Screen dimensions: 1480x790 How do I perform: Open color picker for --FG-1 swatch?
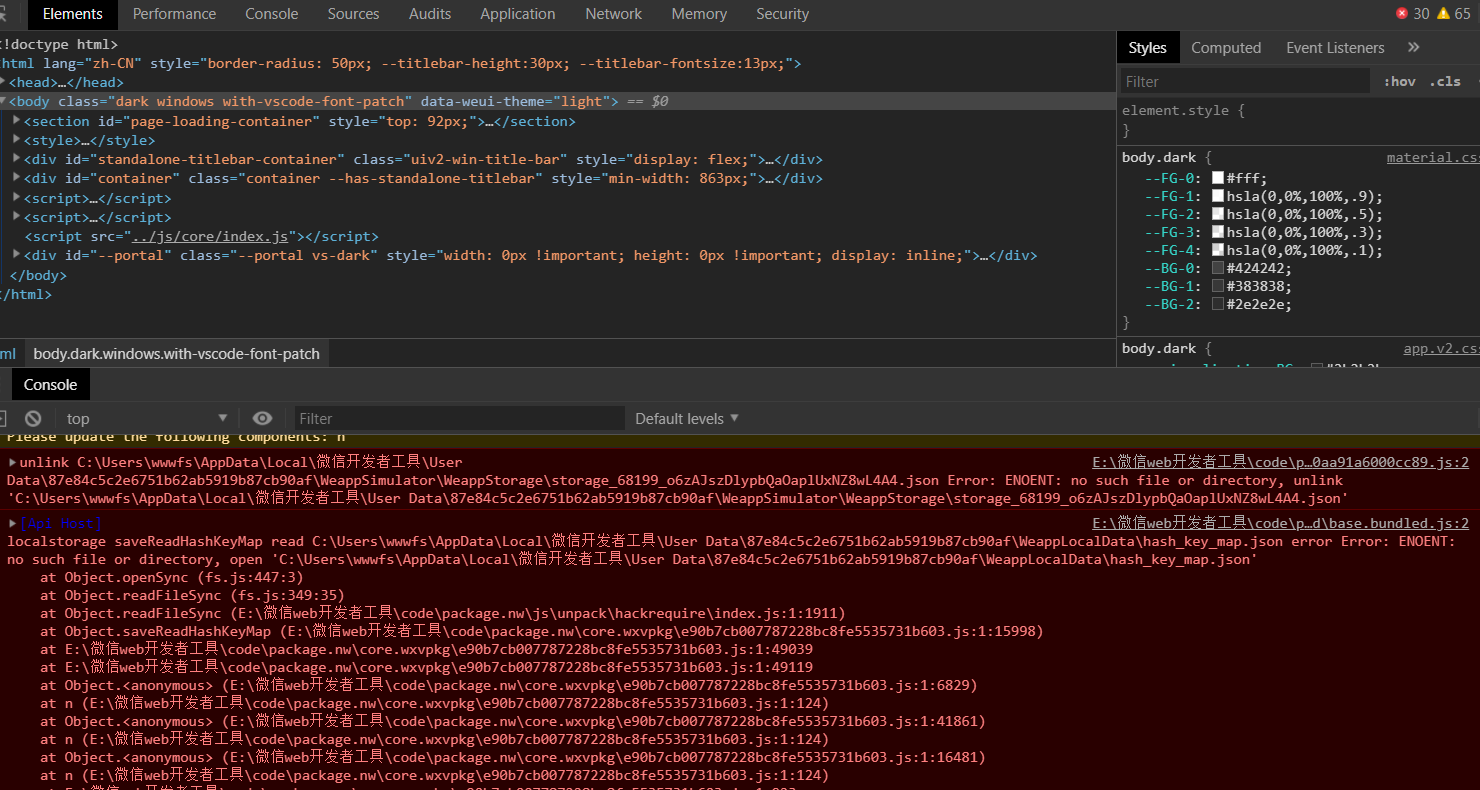[1218, 196]
